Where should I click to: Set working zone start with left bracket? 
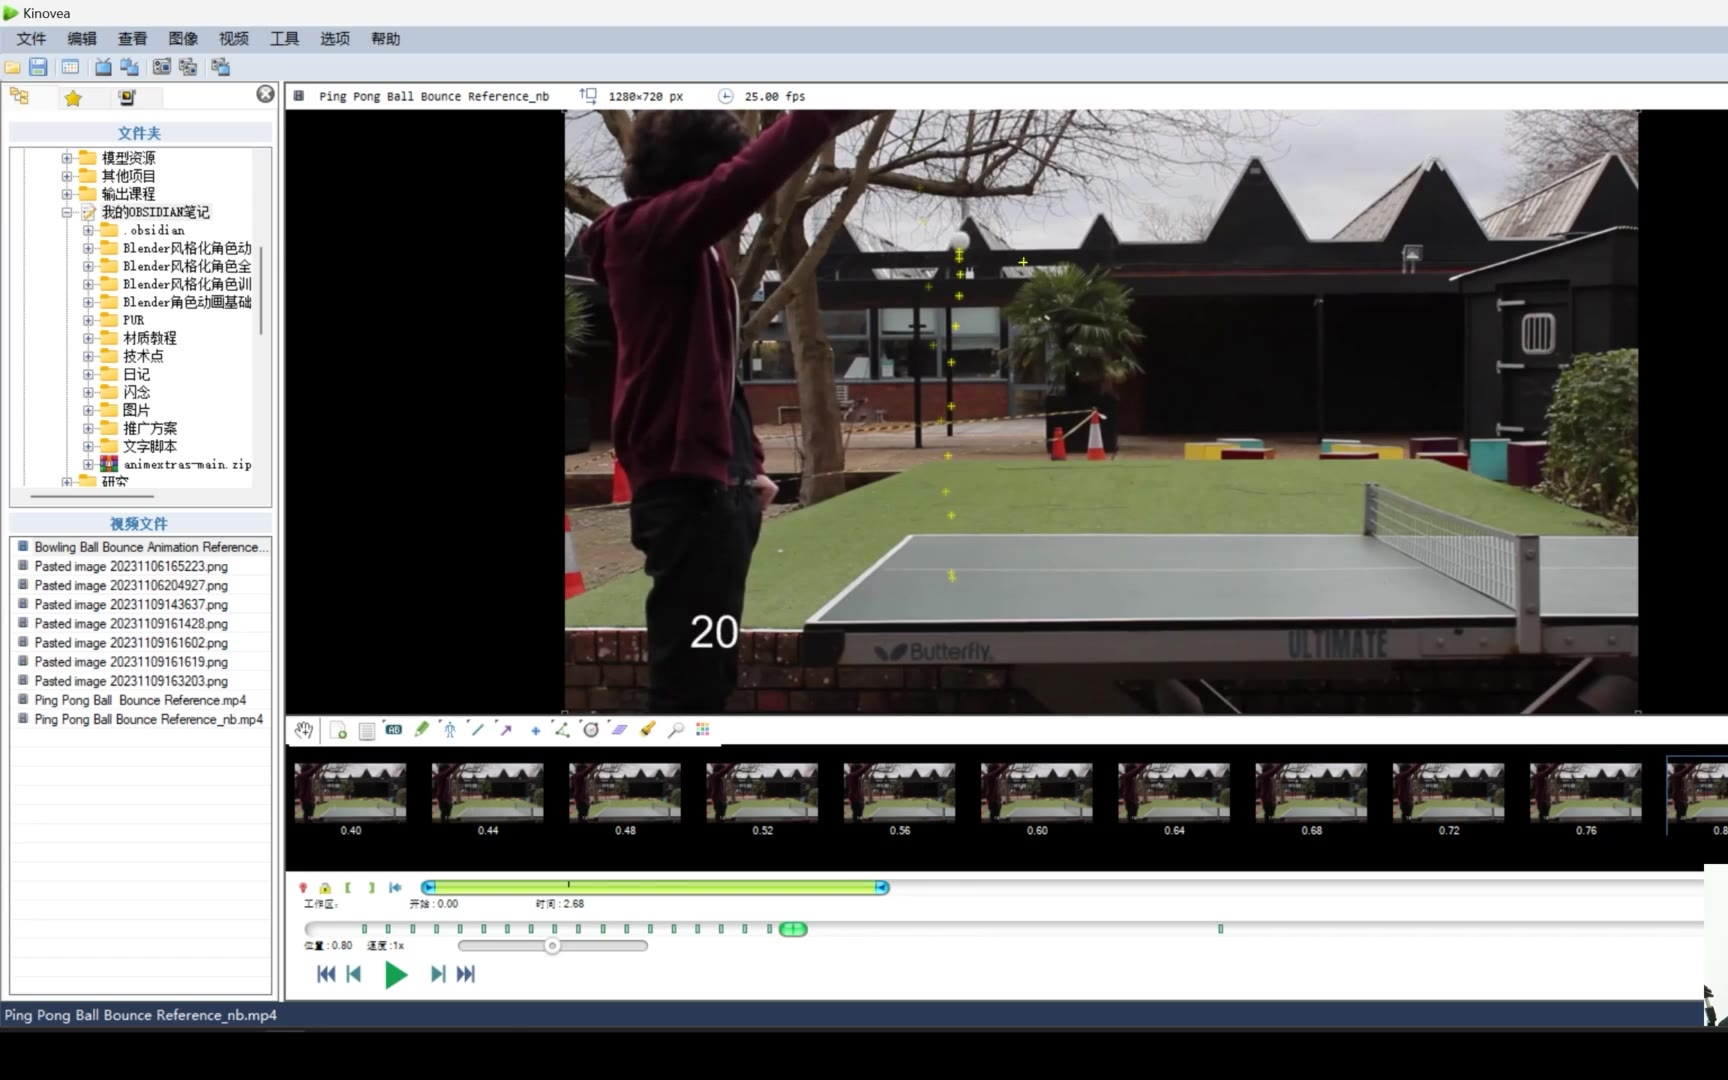click(x=348, y=888)
